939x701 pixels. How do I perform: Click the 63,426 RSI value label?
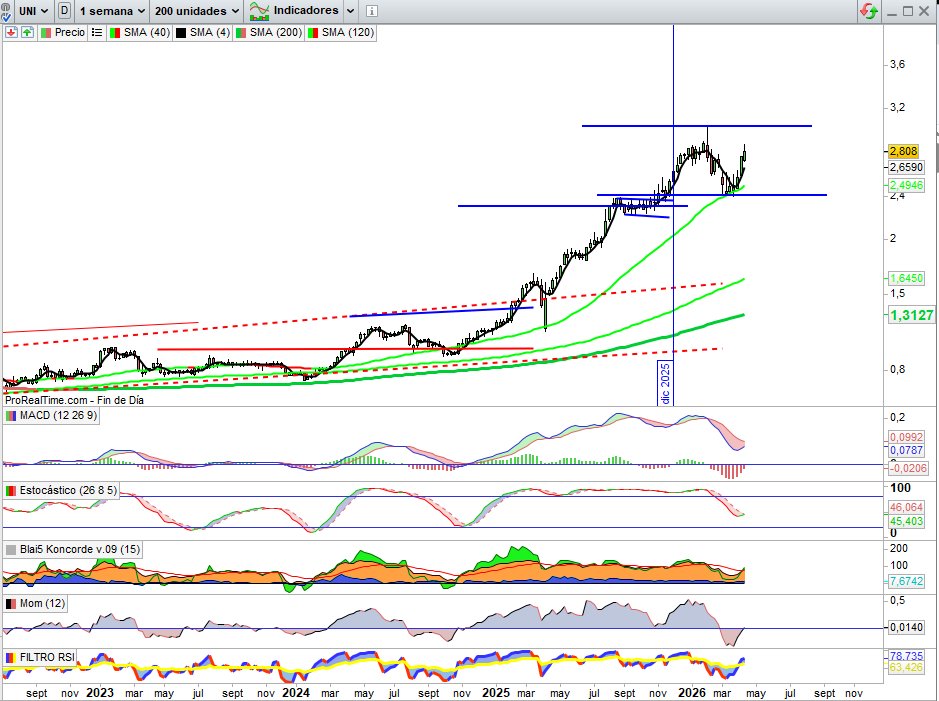(906, 667)
